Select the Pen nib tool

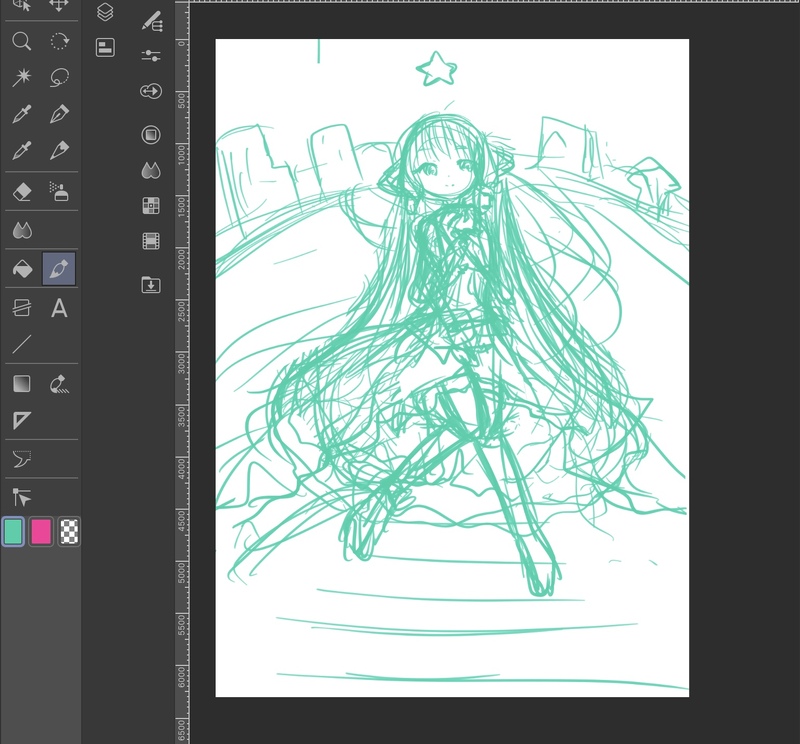(59, 114)
